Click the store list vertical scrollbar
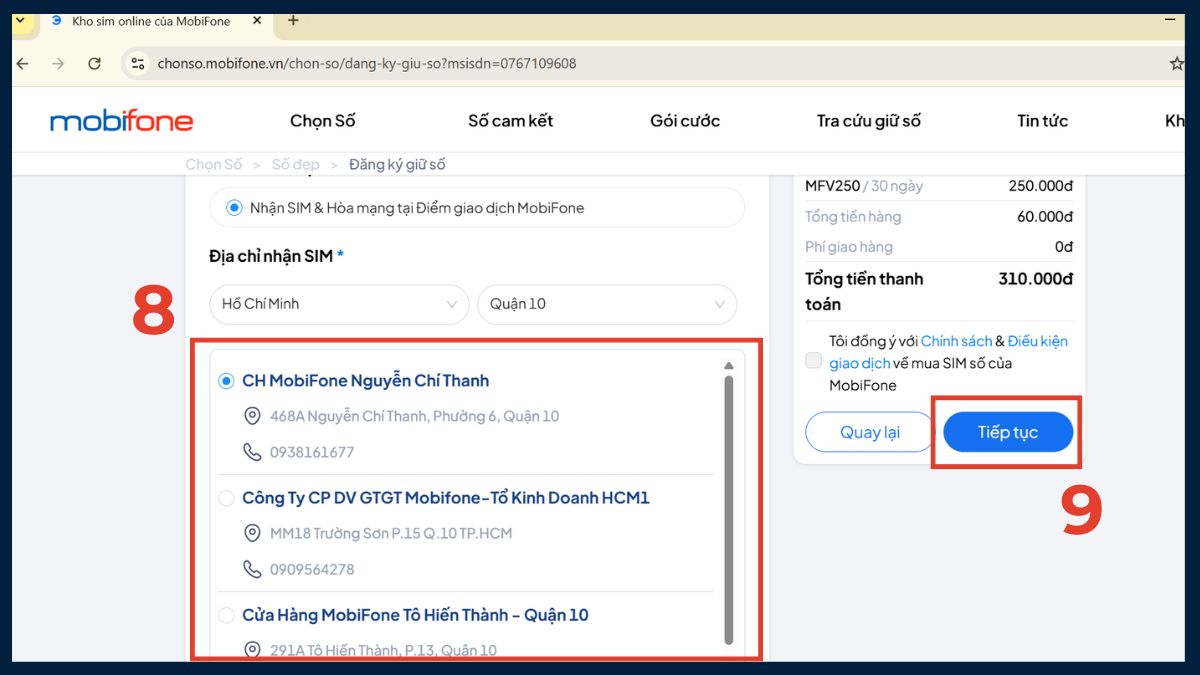 click(x=728, y=508)
